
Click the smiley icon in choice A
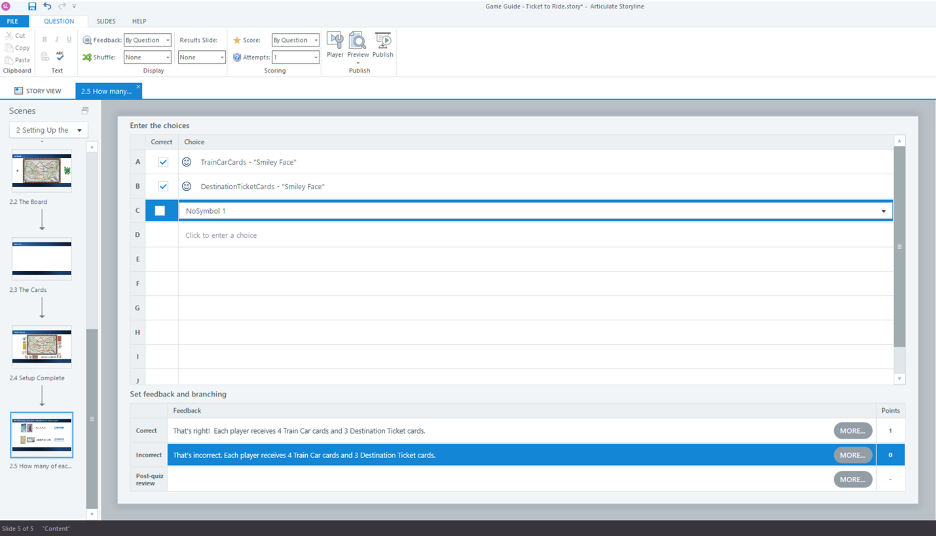pyautogui.click(x=187, y=162)
